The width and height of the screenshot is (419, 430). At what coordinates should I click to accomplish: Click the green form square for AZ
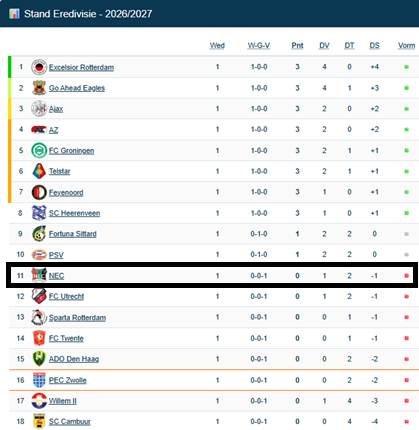(x=406, y=129)
